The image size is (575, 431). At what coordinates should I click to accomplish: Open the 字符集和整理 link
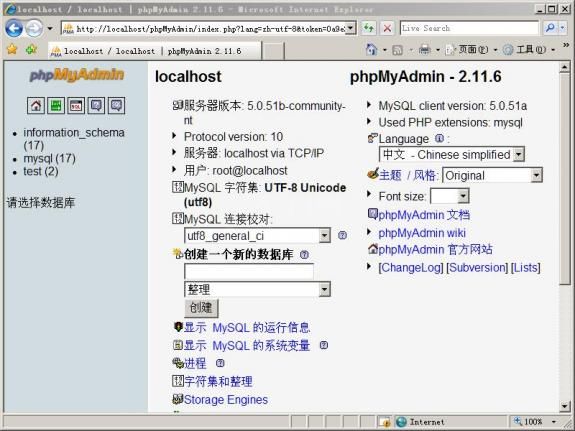pyautogui.click(x=218, y=381)
